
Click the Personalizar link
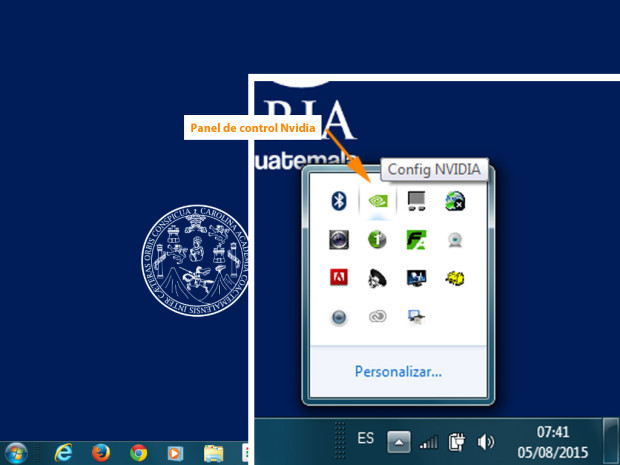click(398, 371)
